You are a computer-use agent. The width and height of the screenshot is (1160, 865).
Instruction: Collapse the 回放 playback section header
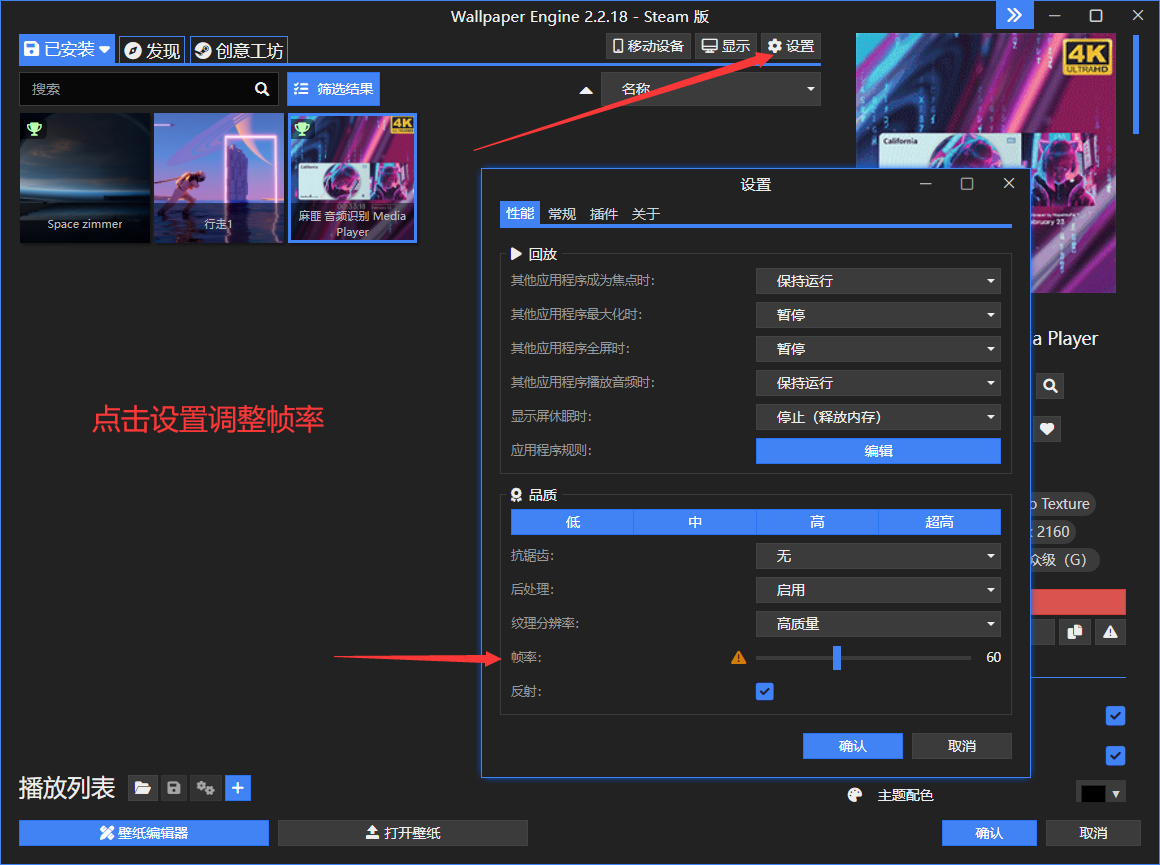[533, 254]
